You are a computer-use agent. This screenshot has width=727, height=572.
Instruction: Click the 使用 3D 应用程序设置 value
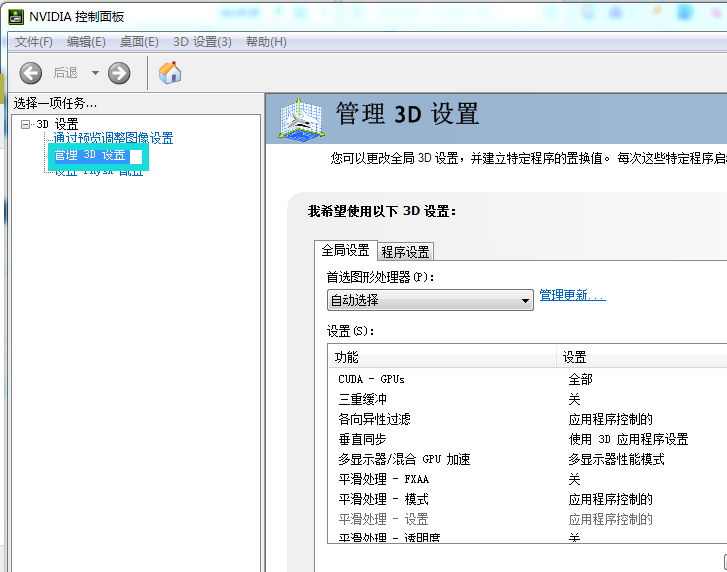coord(628,439)
